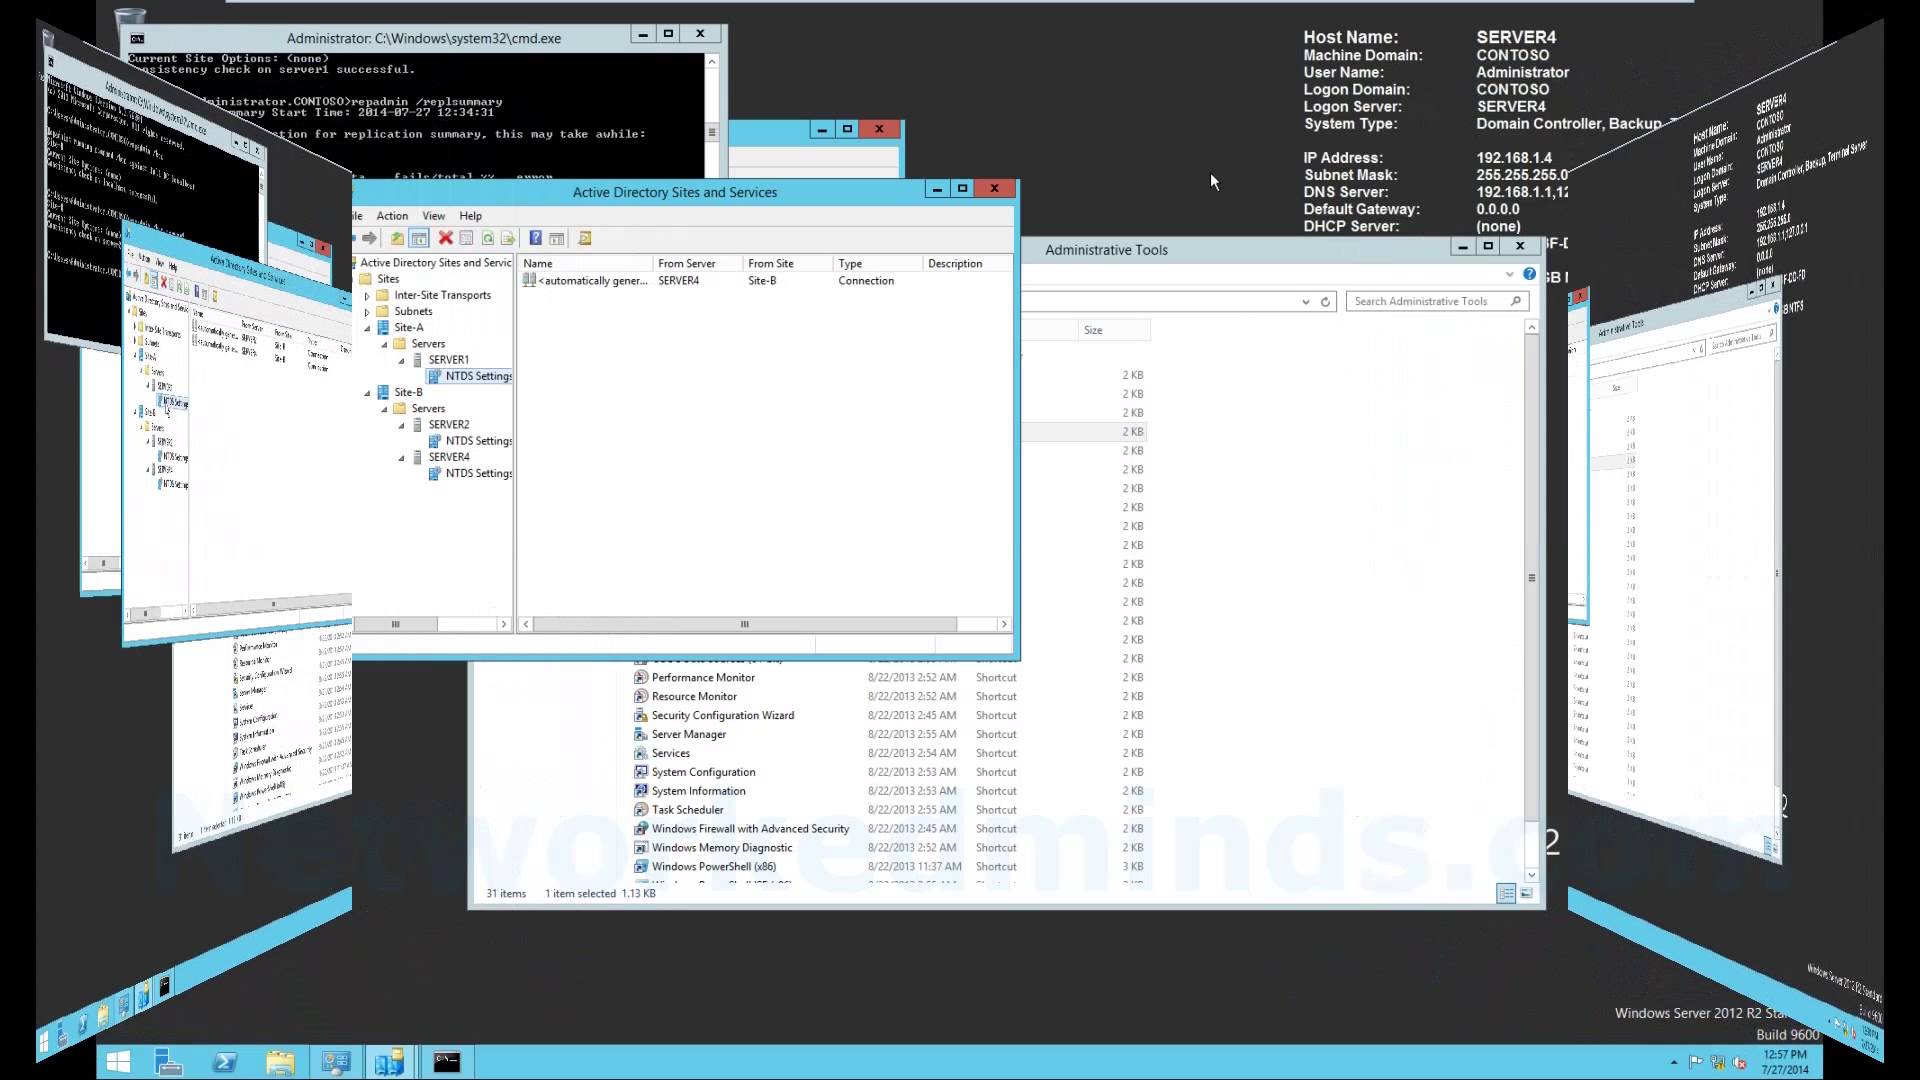Screen dimensions: 1920x1080
Task: Collapse the Site-B node
Action: point(367,393)
